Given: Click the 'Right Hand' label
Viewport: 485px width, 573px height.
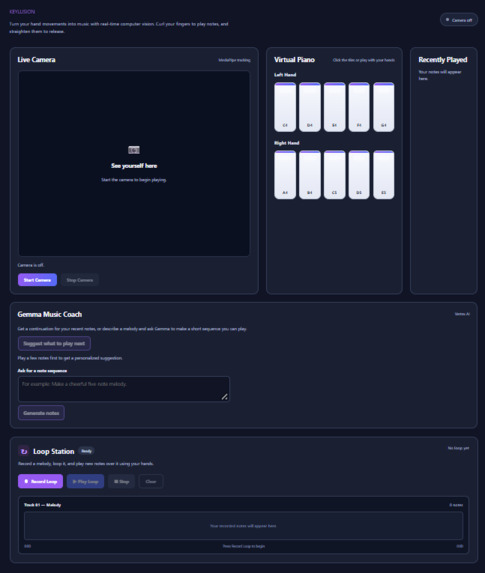Looking at the screenshot, I should coord(287,143).
